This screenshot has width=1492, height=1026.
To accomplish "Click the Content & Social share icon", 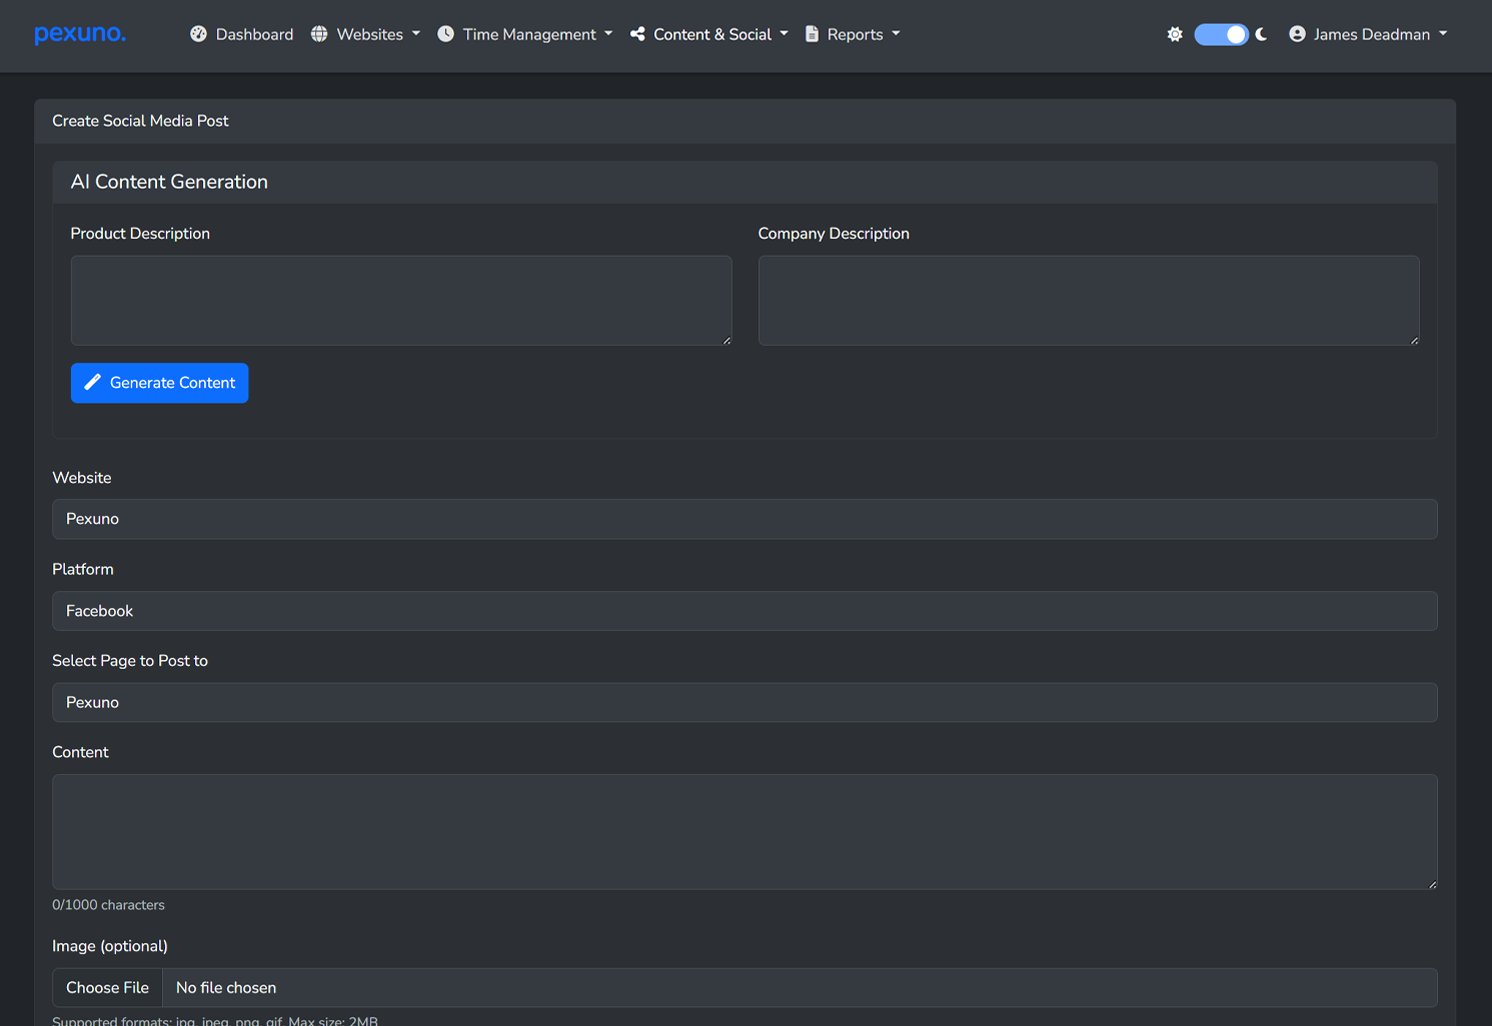I will tap(637, 34).
